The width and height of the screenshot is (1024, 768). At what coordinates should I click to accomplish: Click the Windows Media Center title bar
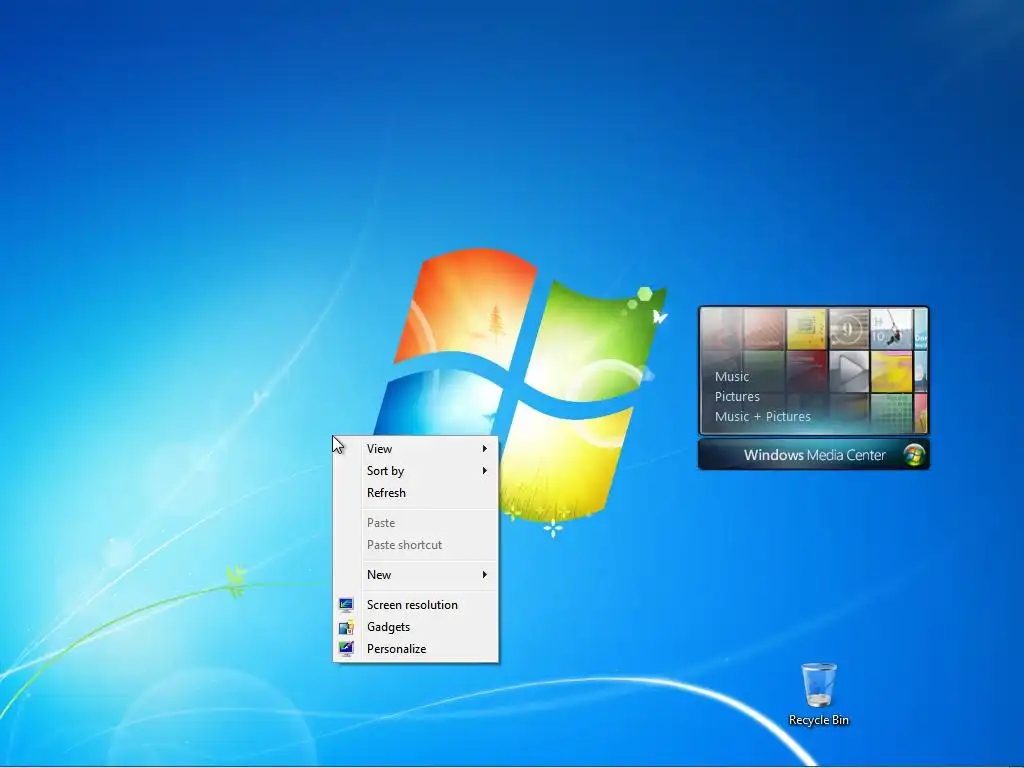coord(814,455)
